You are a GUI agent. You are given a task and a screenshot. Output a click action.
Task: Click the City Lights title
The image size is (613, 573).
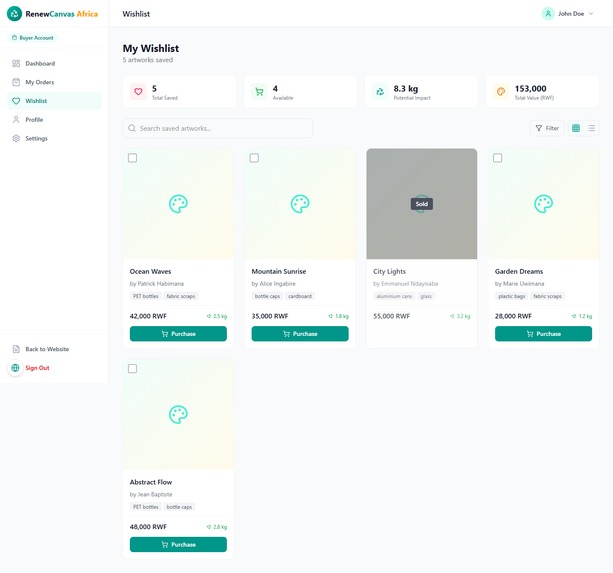tap(389, 271)
